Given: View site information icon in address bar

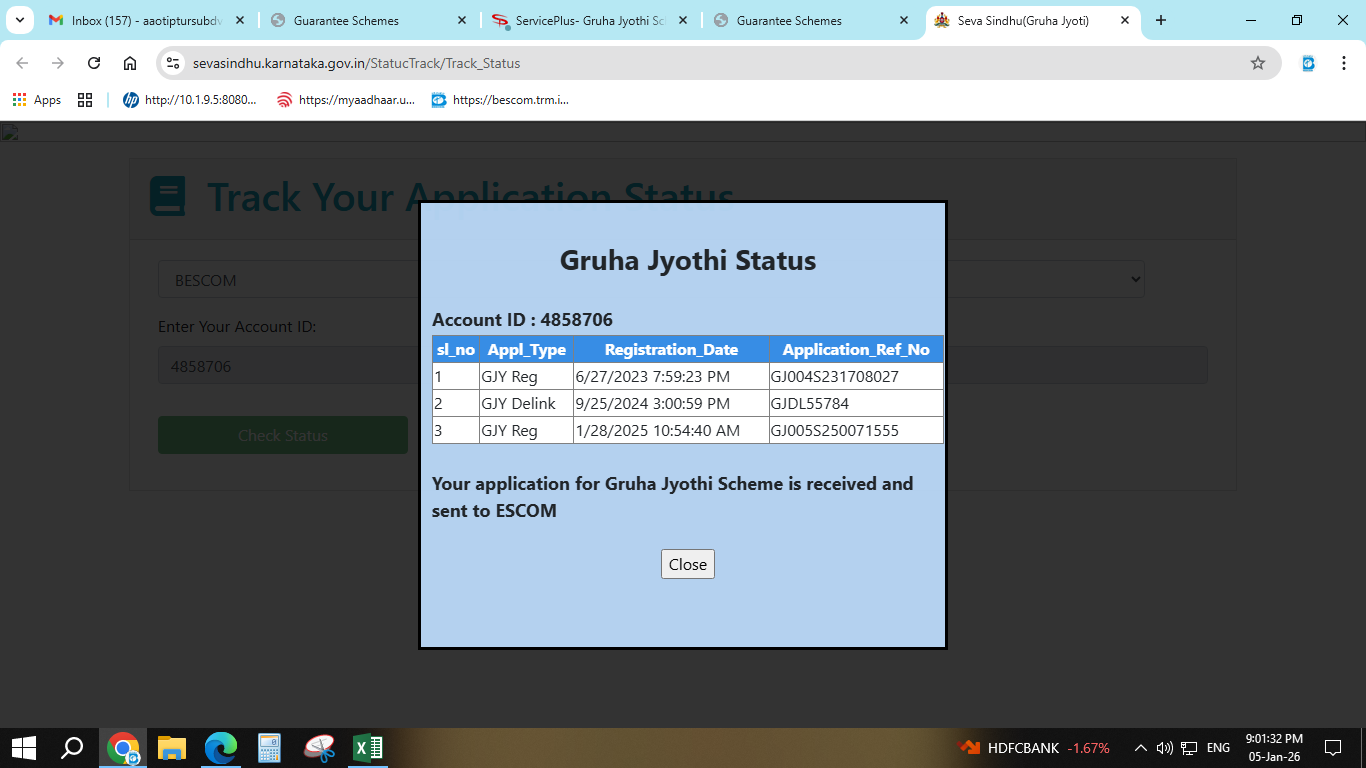Looking at the screenshot, I should pos(174,63).
